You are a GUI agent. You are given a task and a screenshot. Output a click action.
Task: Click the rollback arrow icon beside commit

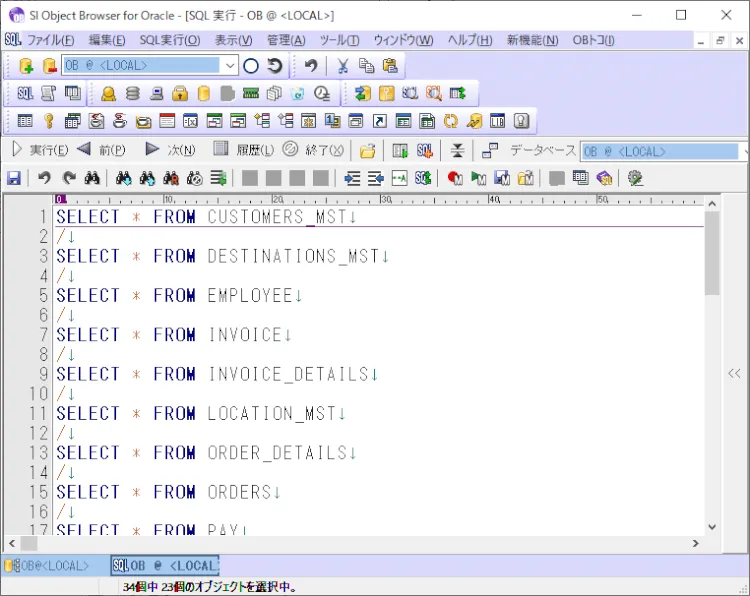tap(275, 66)
